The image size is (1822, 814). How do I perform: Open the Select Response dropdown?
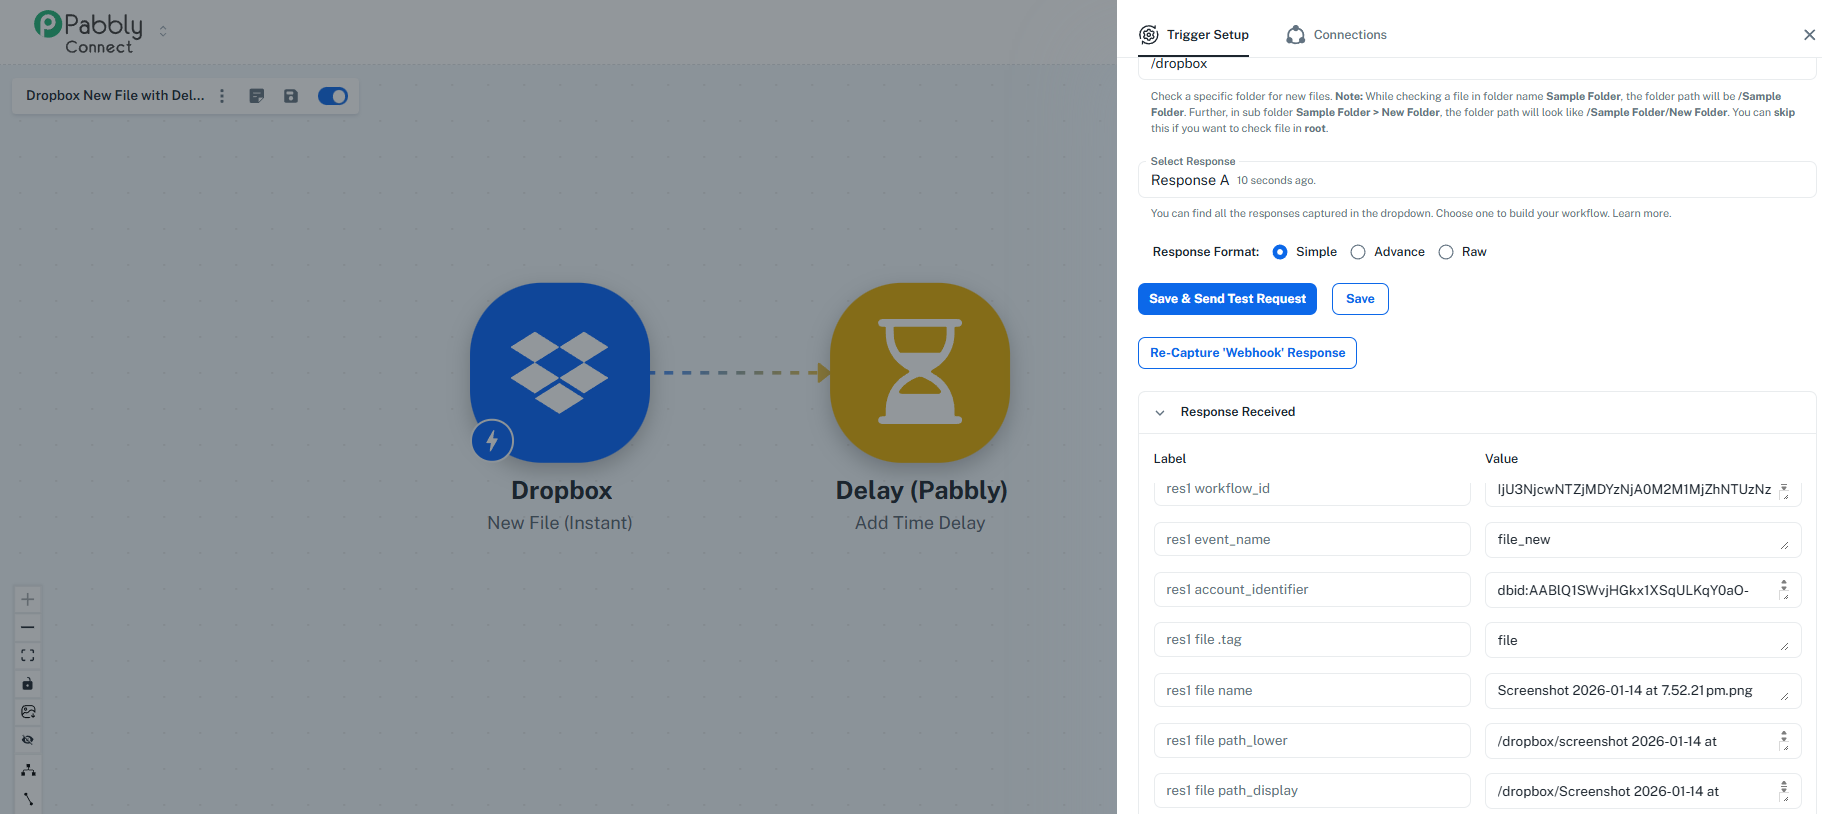[x=1476, y=180]
